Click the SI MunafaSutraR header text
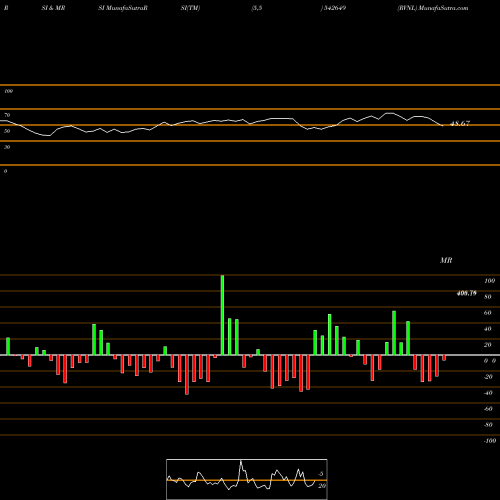 (123, 8)
